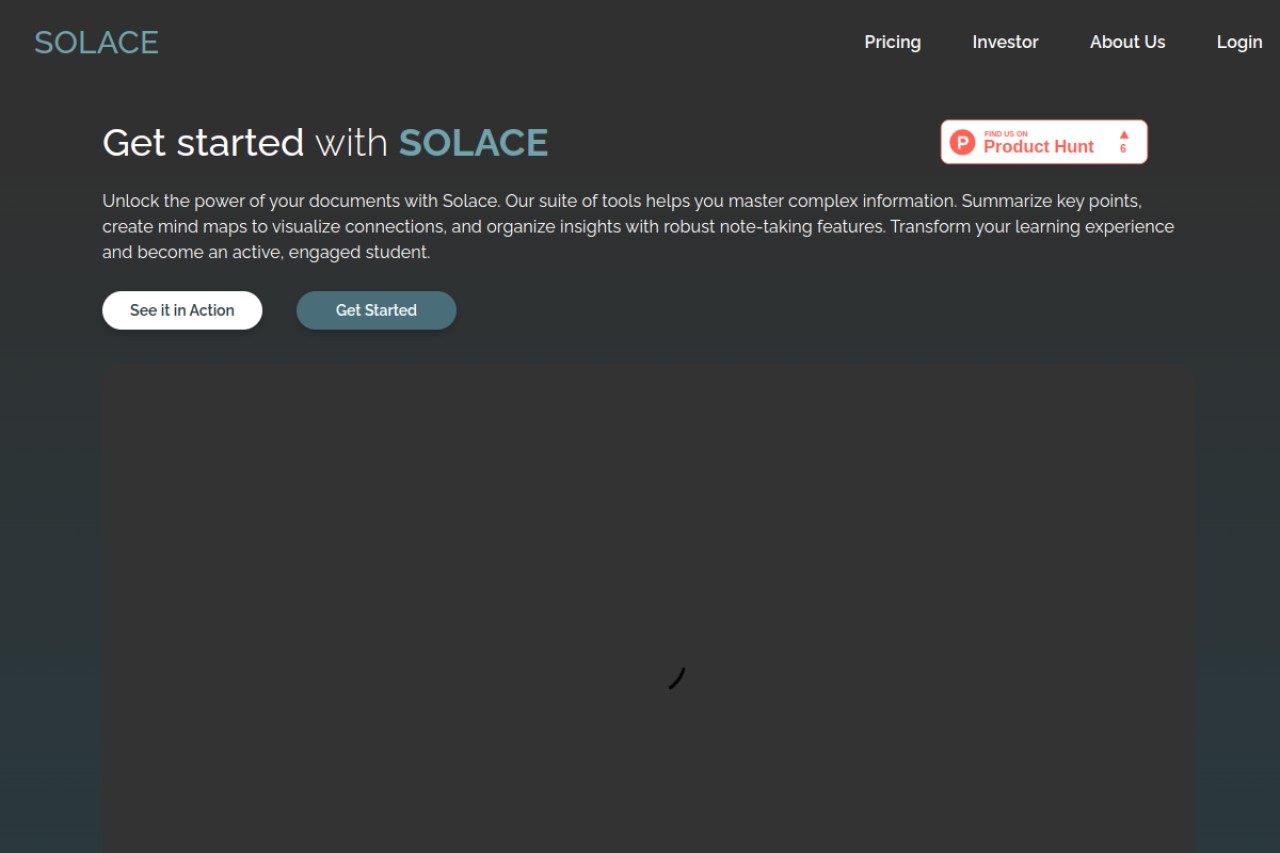Click the See it in Action button
1280x853 pixels.
click(x=182, y=310)
